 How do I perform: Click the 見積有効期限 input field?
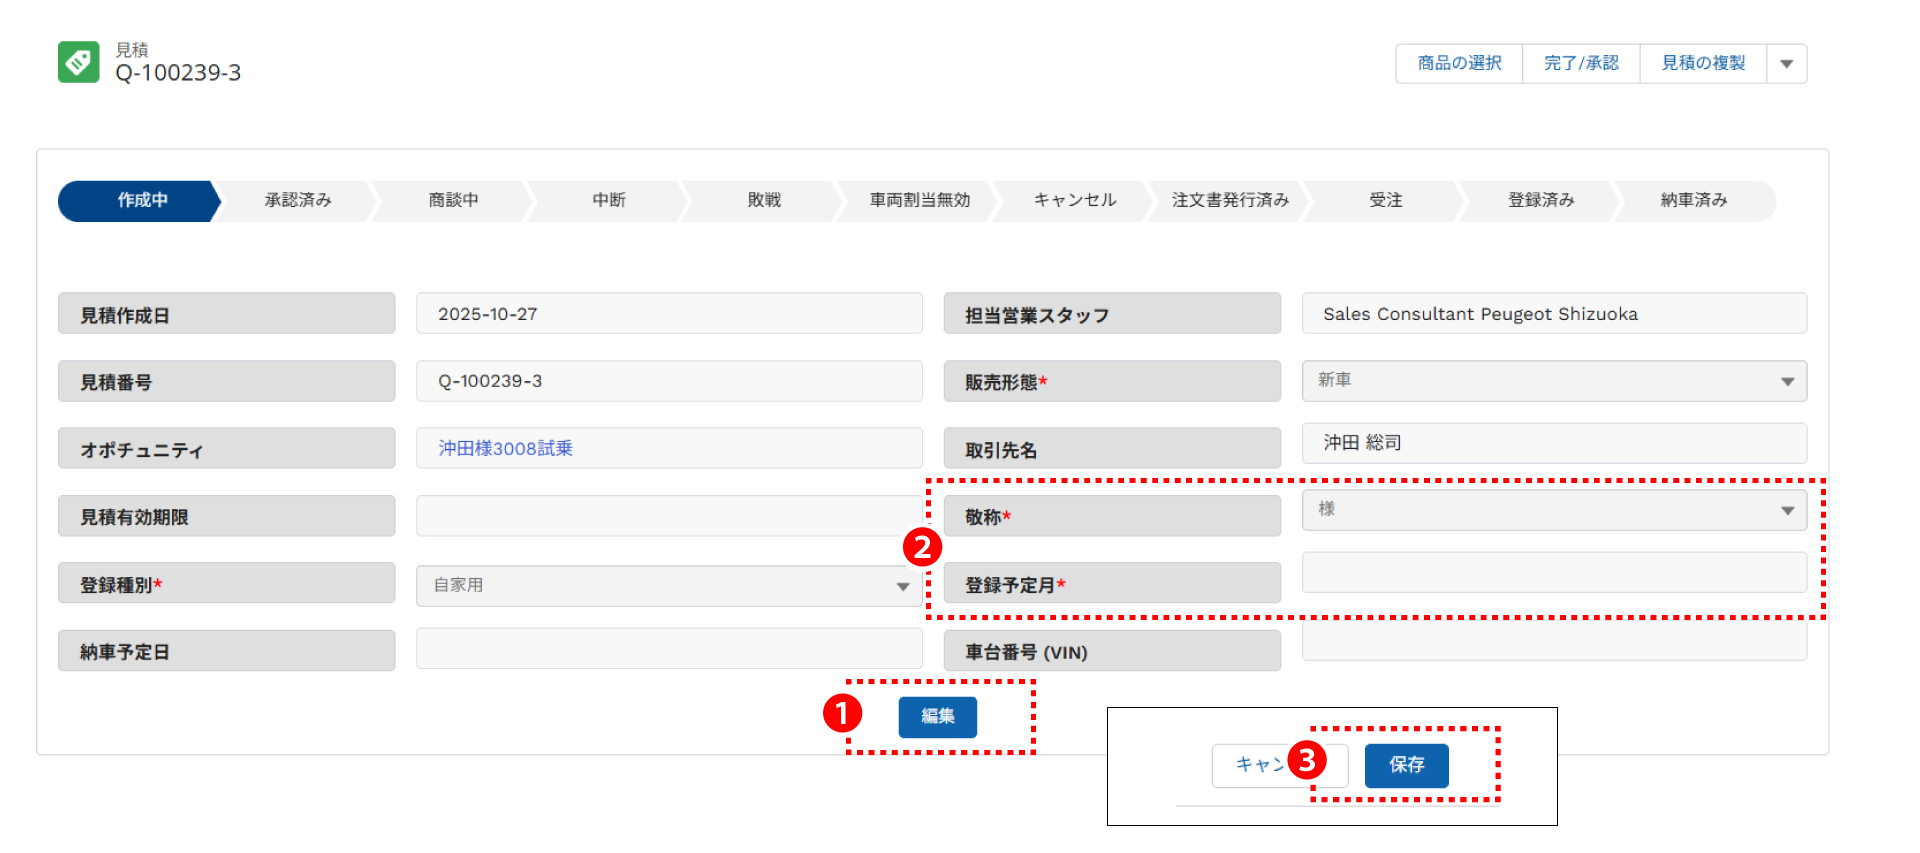point(668,516)
